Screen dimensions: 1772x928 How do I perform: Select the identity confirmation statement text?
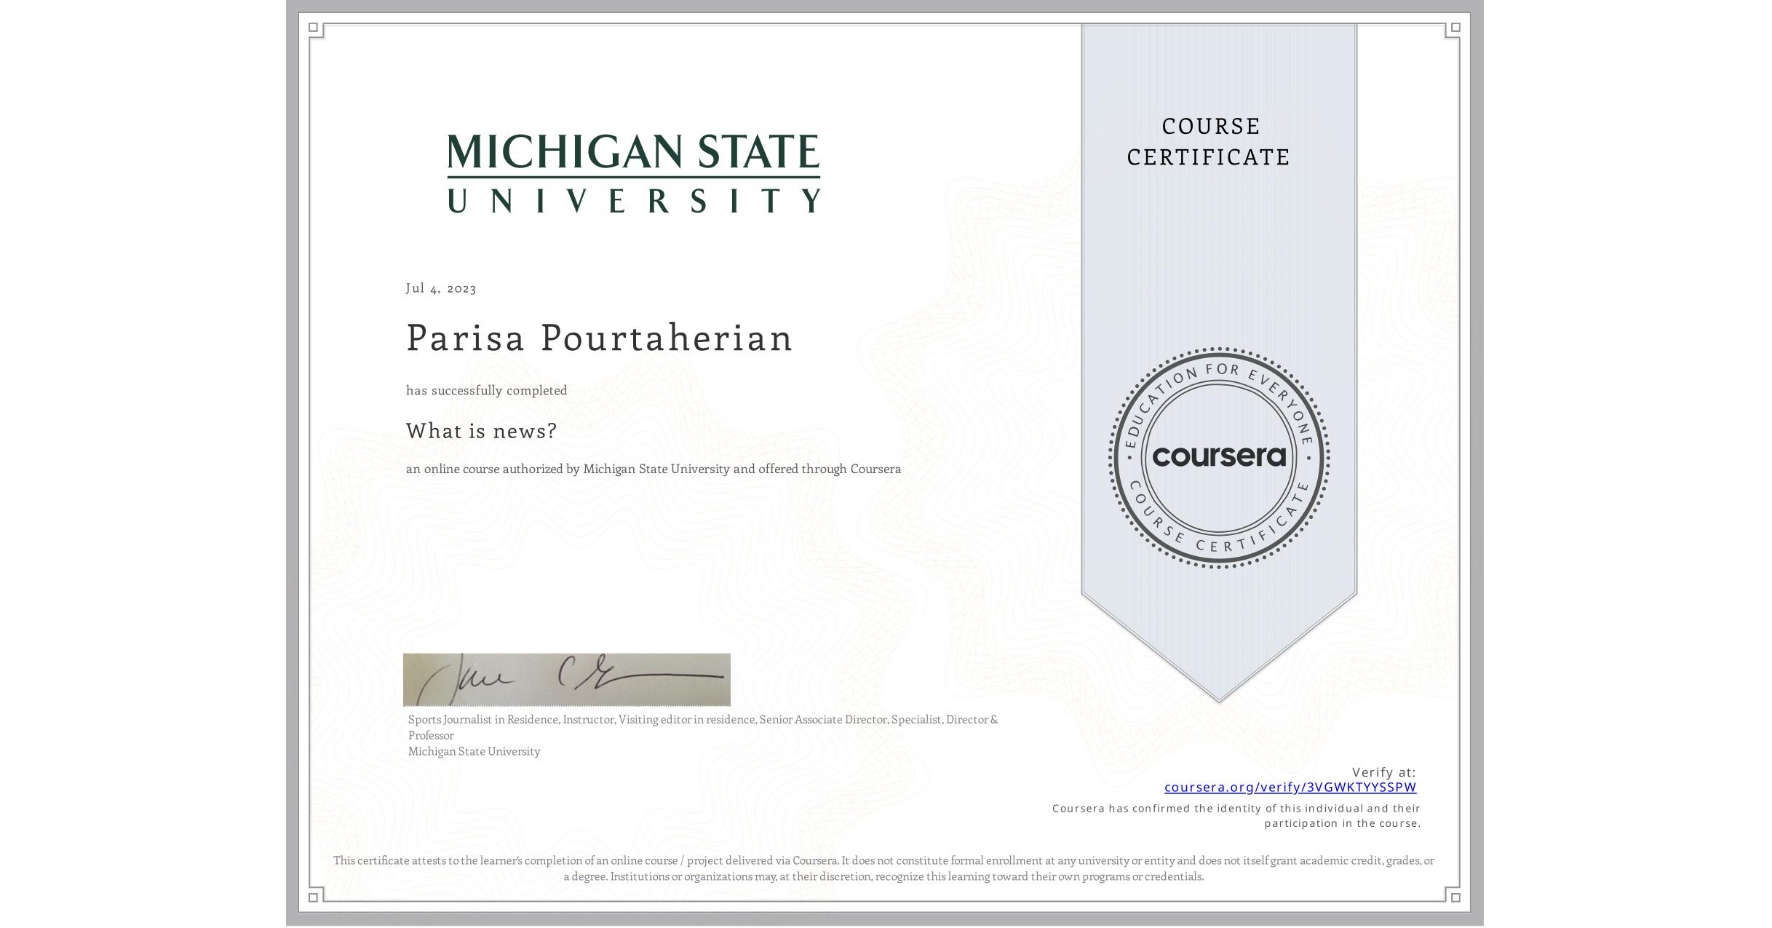pos(1235,815)
